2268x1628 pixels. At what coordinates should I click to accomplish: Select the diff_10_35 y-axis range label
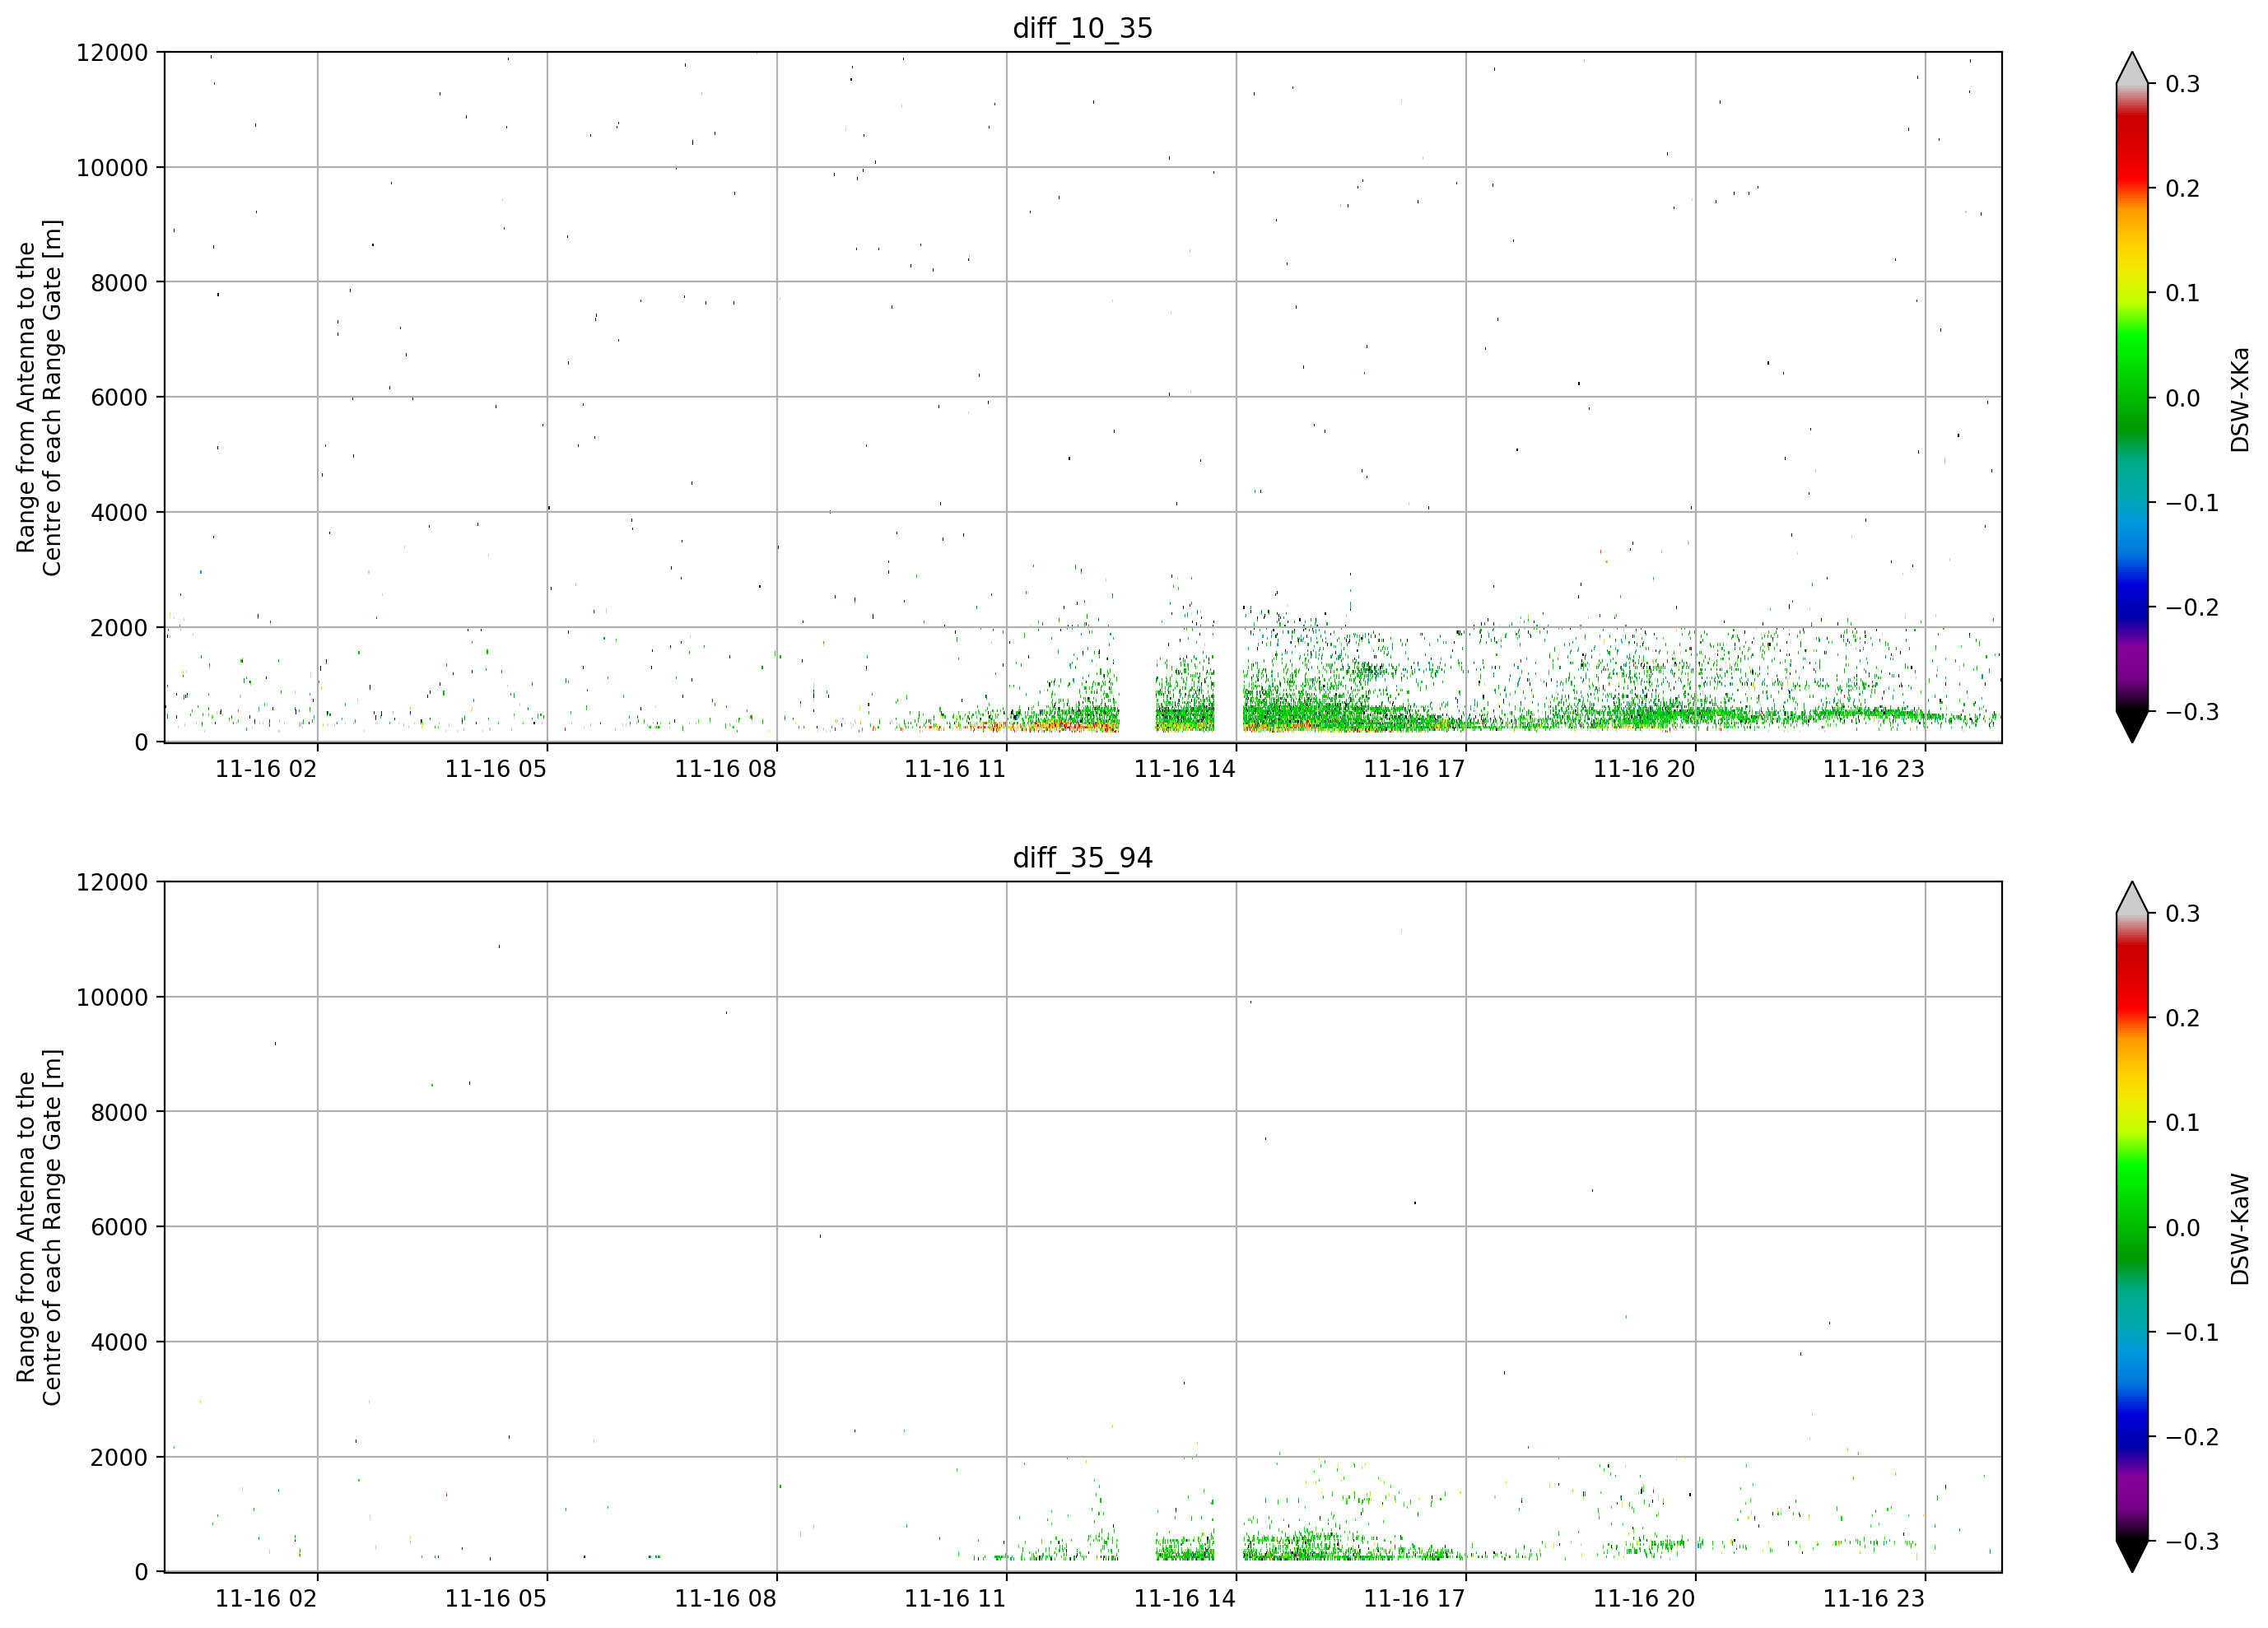(x=39, y=397)
